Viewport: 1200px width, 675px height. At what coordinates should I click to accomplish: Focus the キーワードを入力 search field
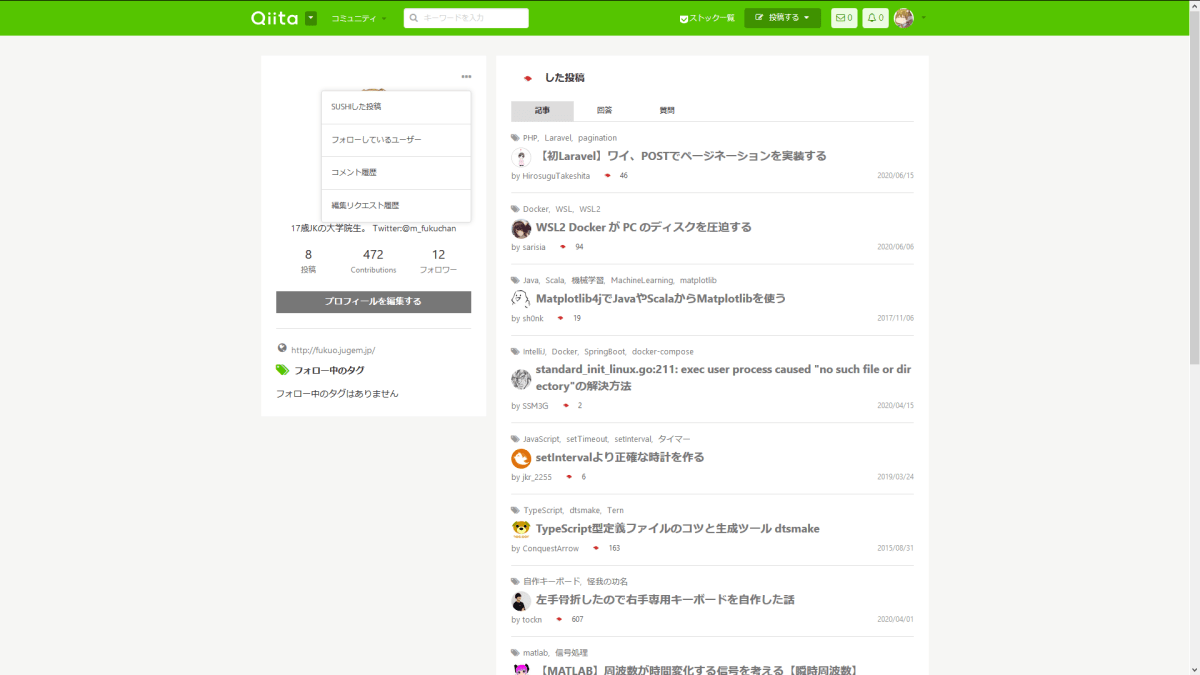click(466, 18)
